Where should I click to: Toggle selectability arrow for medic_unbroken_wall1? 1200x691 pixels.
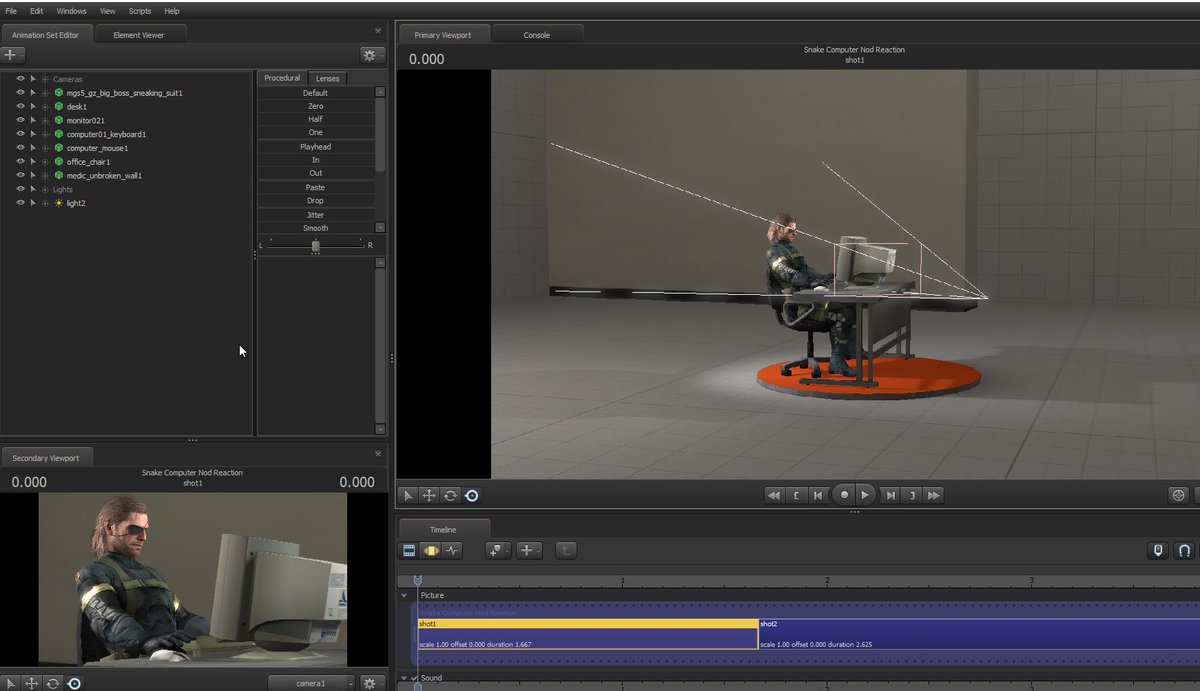(x=33, y=175)
